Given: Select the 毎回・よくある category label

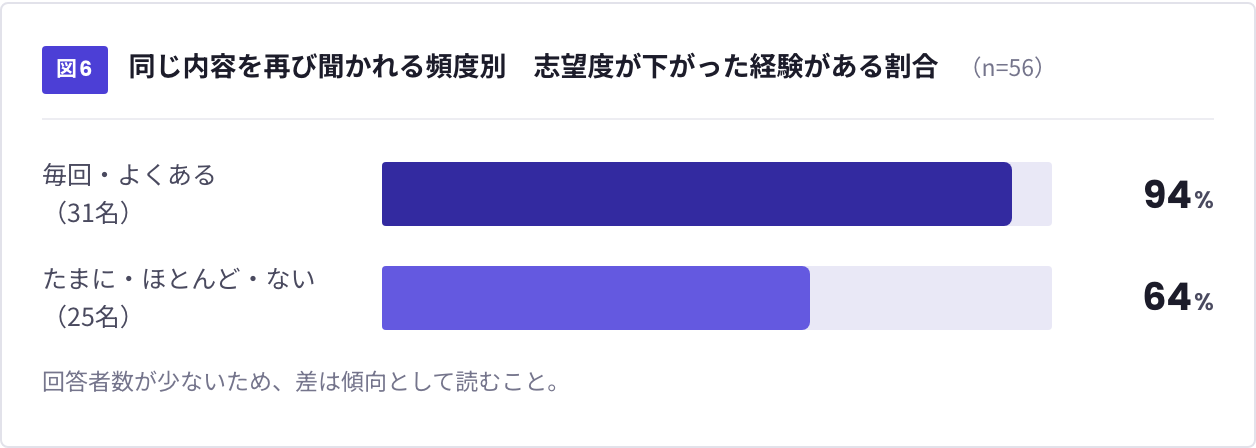Looking at the screenshot, I should 129,175.
